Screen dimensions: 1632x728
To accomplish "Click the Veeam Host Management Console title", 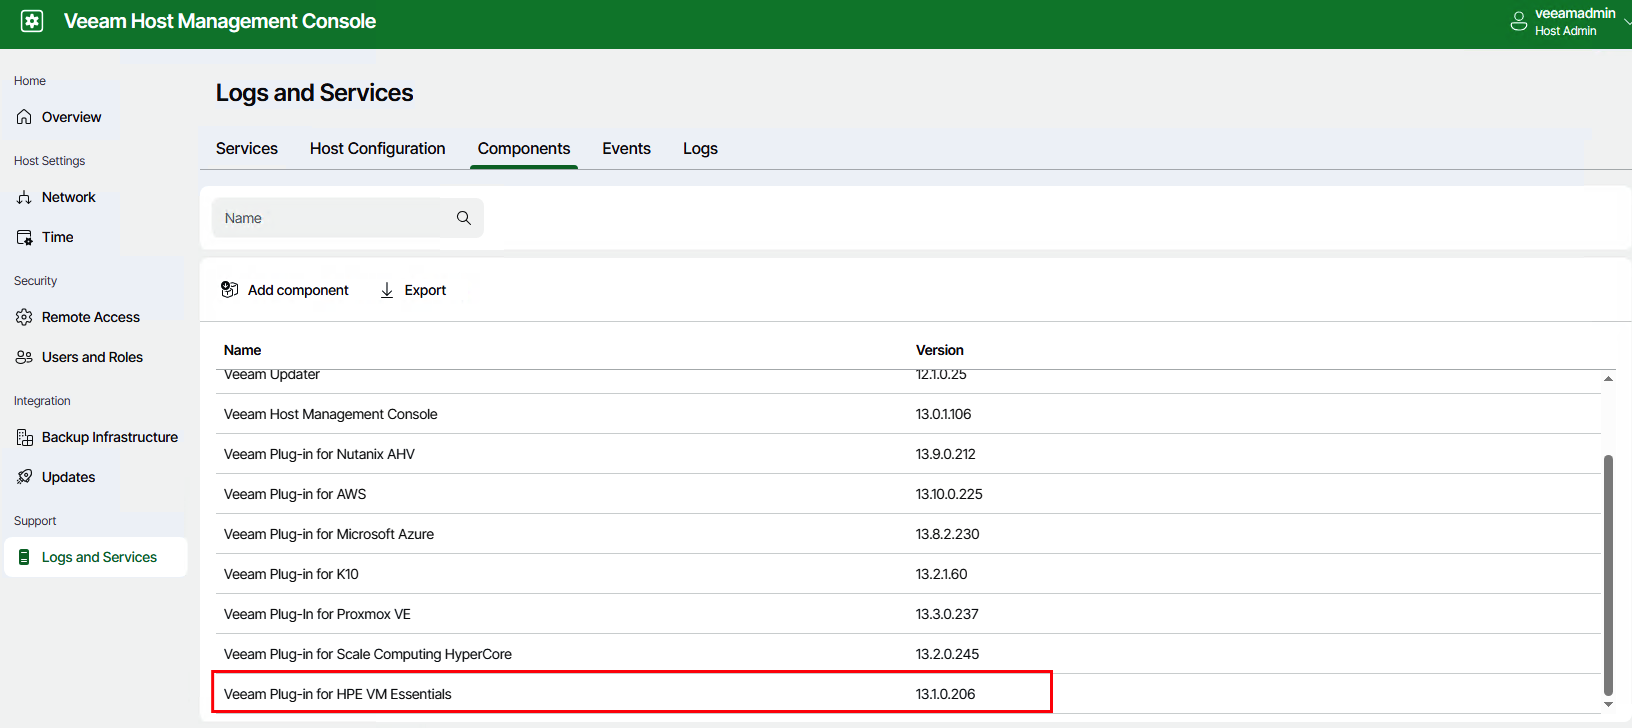I will 220,21.
